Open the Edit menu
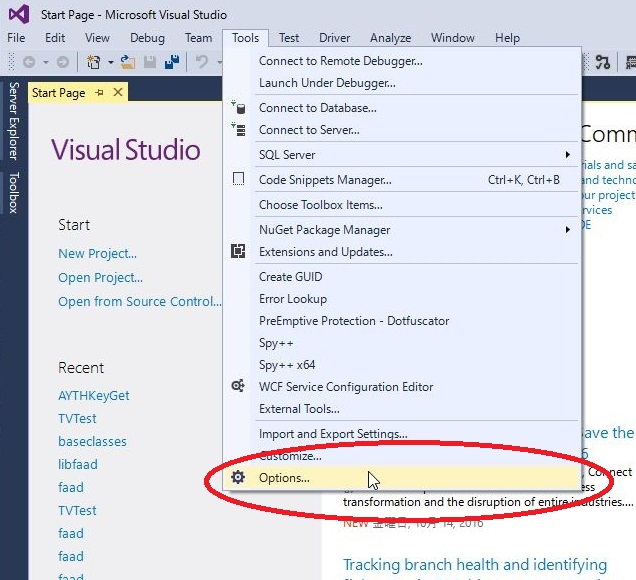The height and width of the screenshot is (580, 636). tap(55, 38)
